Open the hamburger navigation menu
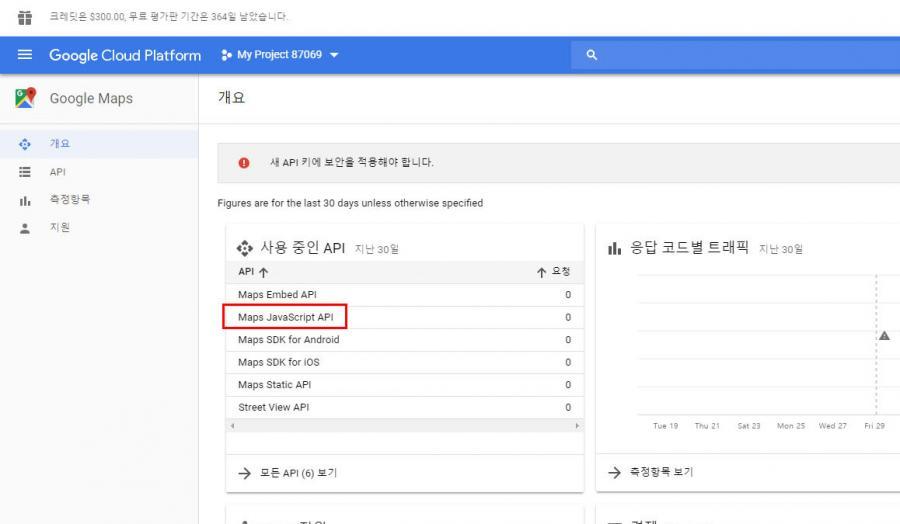This screenshot has width=900, height=524. 25,55
